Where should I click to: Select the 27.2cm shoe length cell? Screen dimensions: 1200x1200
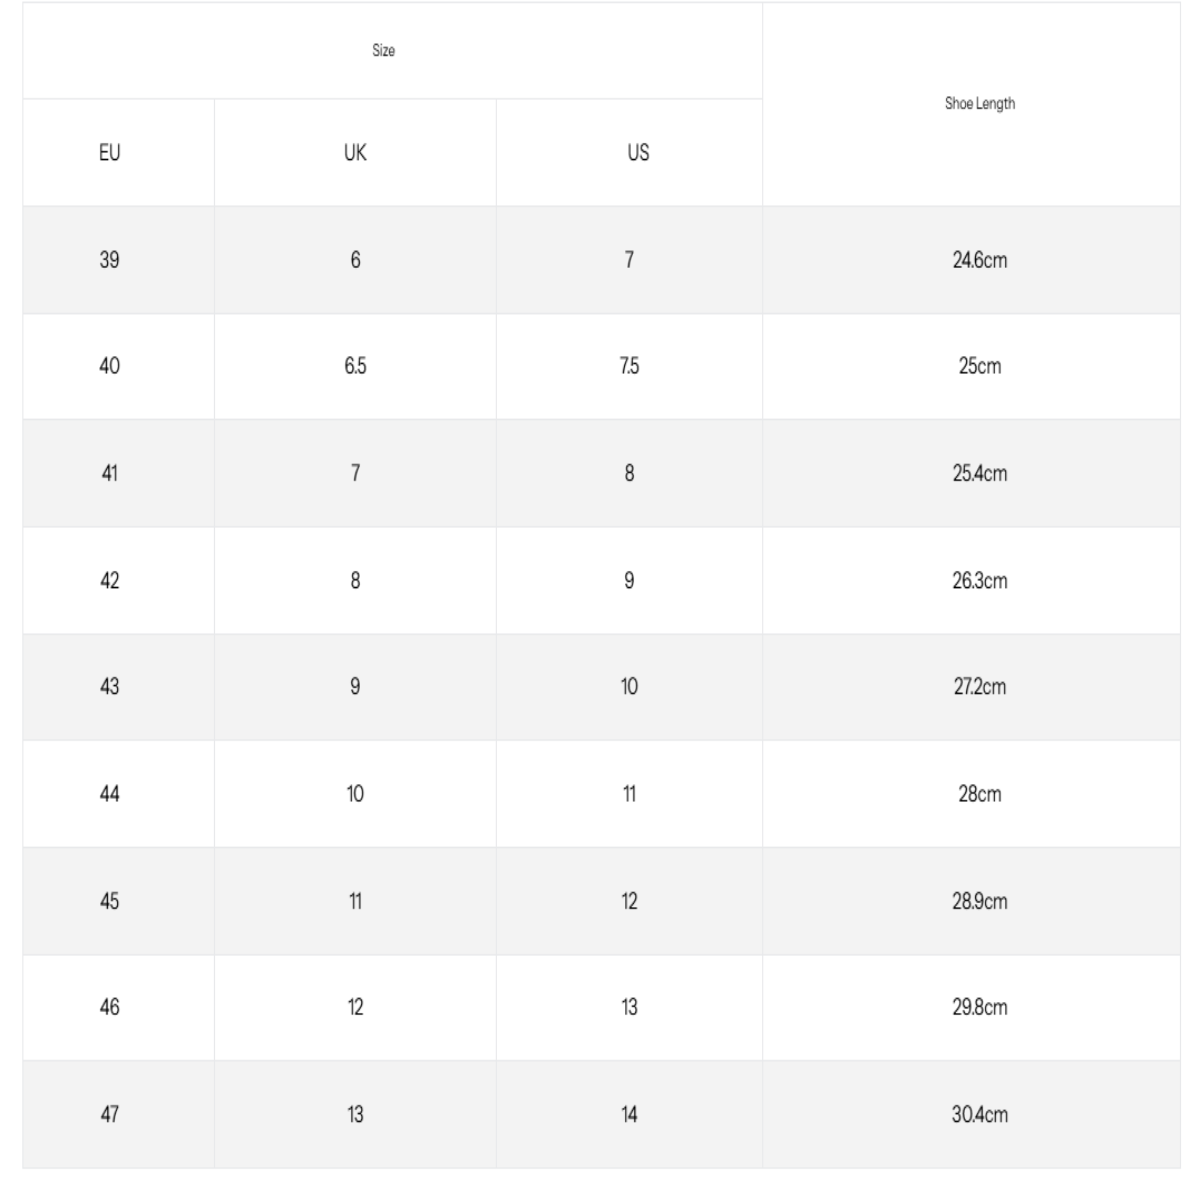tap(979, 687)
